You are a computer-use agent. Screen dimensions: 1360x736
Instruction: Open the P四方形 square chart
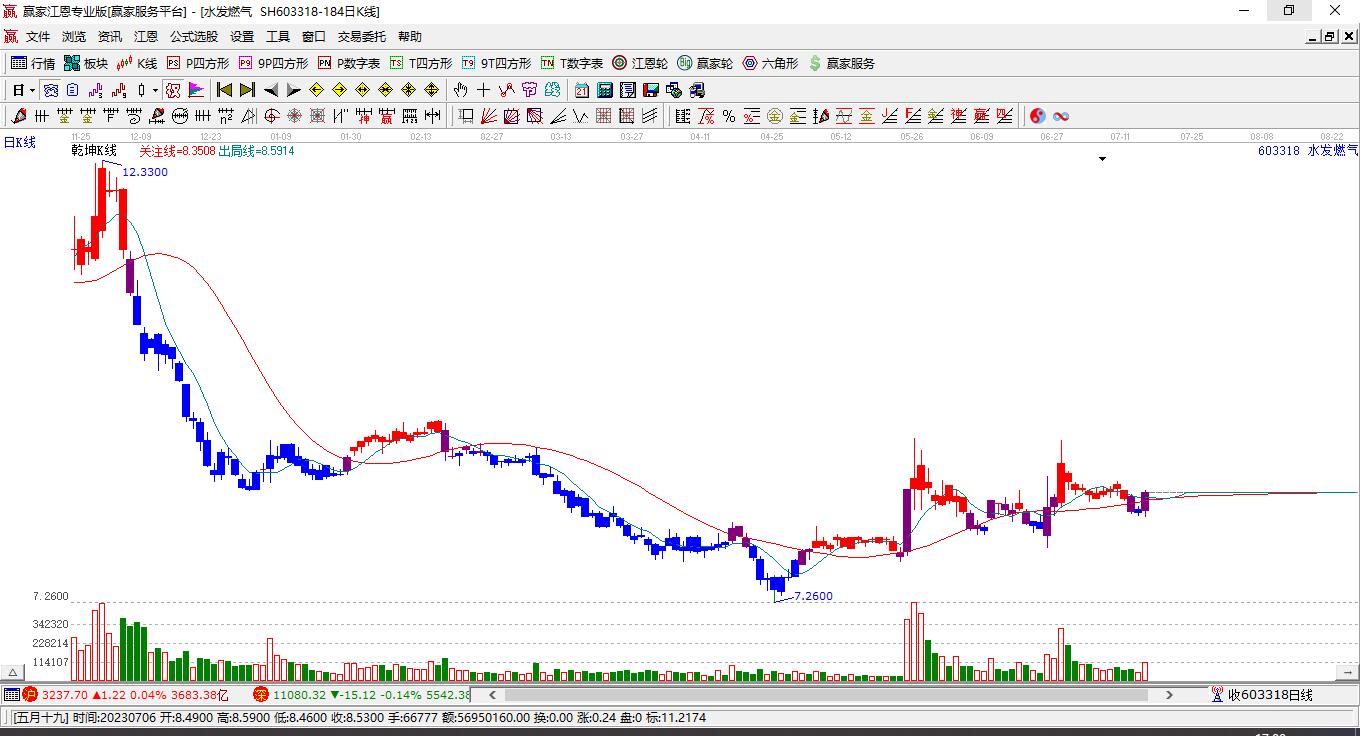coord(197,63)
